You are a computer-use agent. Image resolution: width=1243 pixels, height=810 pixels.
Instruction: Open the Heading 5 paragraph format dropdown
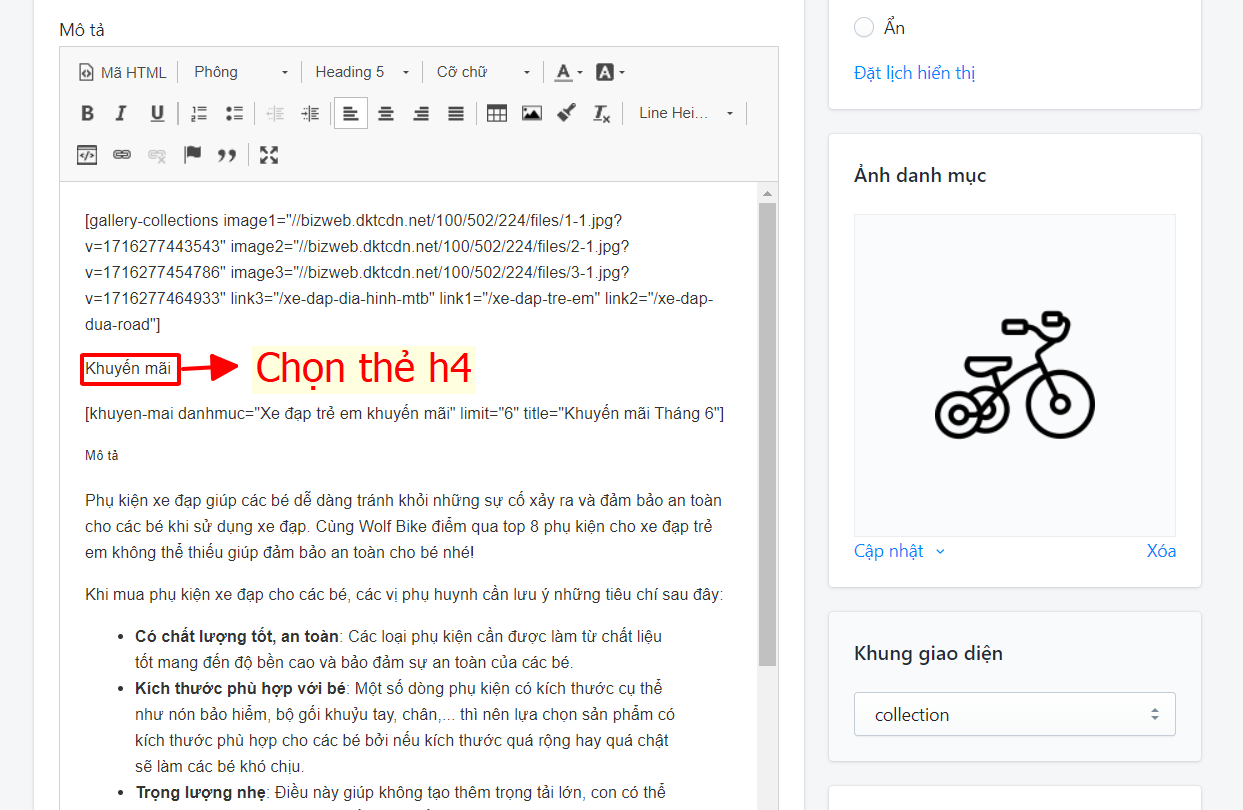pyautogui.click(x=362, y=72)
